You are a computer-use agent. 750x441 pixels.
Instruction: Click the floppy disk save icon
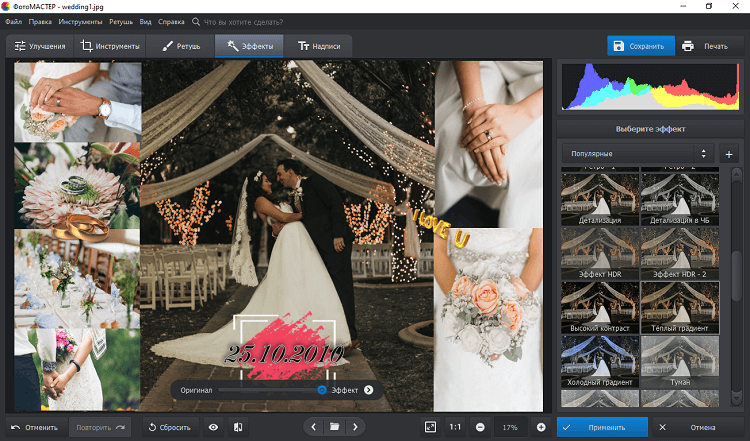coord(618,46)
